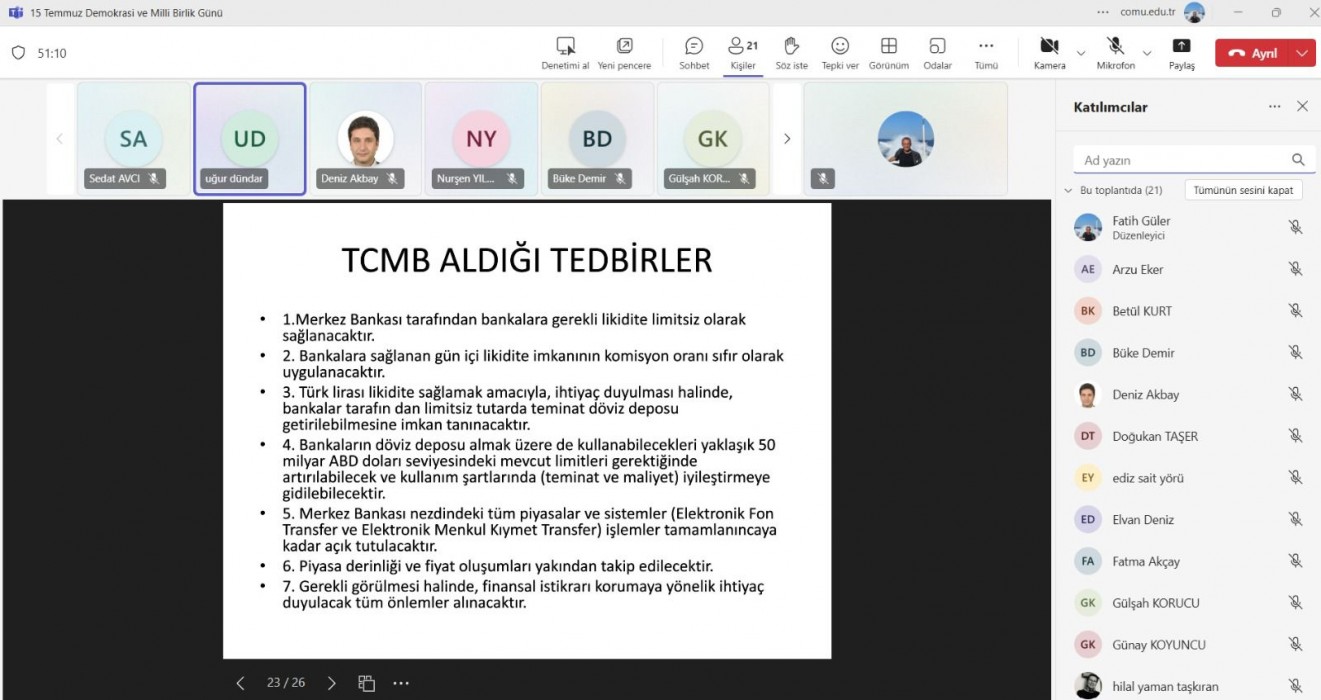
Task: Click the participant search magnifier icon
Action: [x=1298, y=160]
